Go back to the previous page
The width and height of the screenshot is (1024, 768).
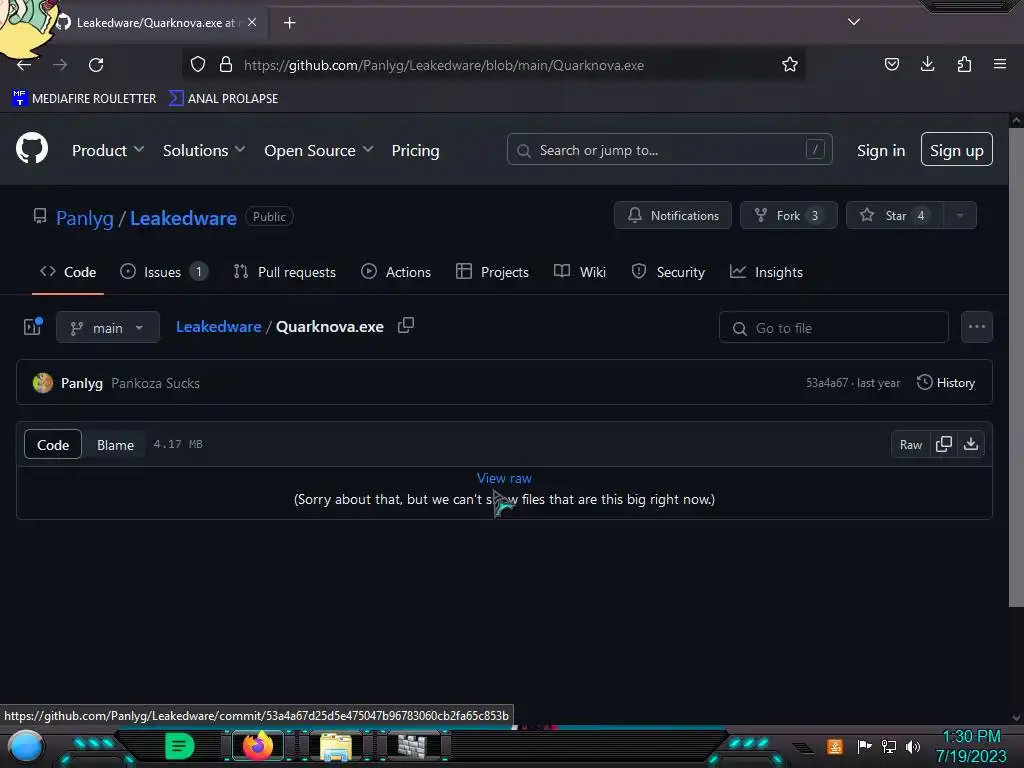pyautogui.click(x=24, y=65)
